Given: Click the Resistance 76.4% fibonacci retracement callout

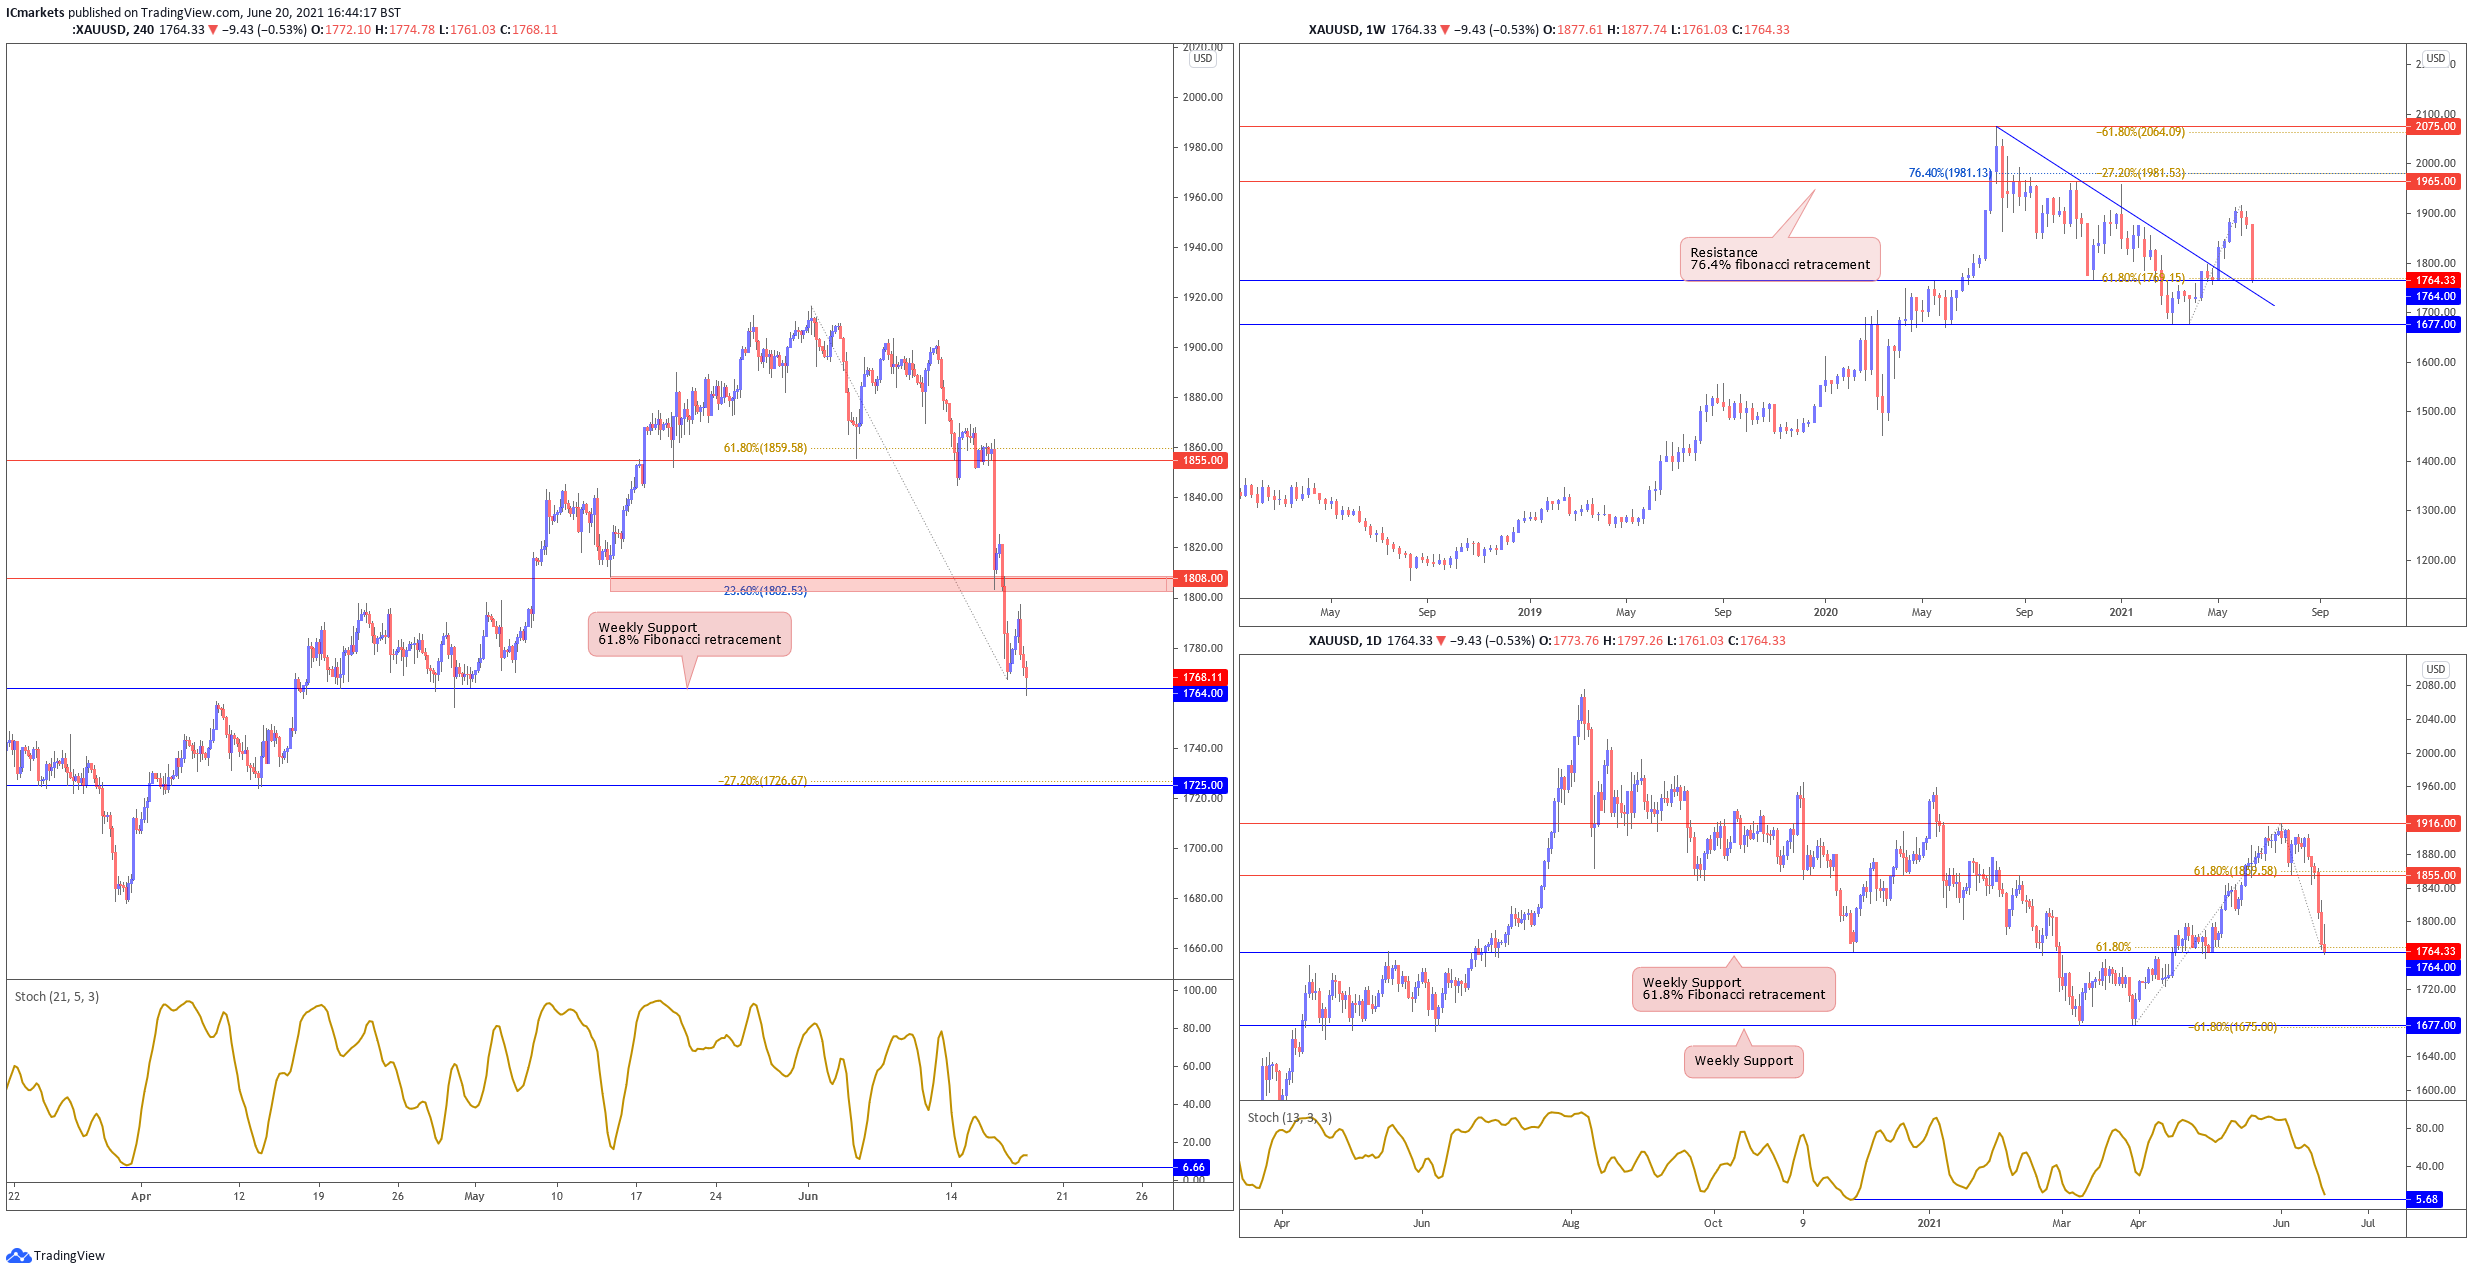Looking at the screenshot, I should pyautogui.click(x=1779, y=259).
